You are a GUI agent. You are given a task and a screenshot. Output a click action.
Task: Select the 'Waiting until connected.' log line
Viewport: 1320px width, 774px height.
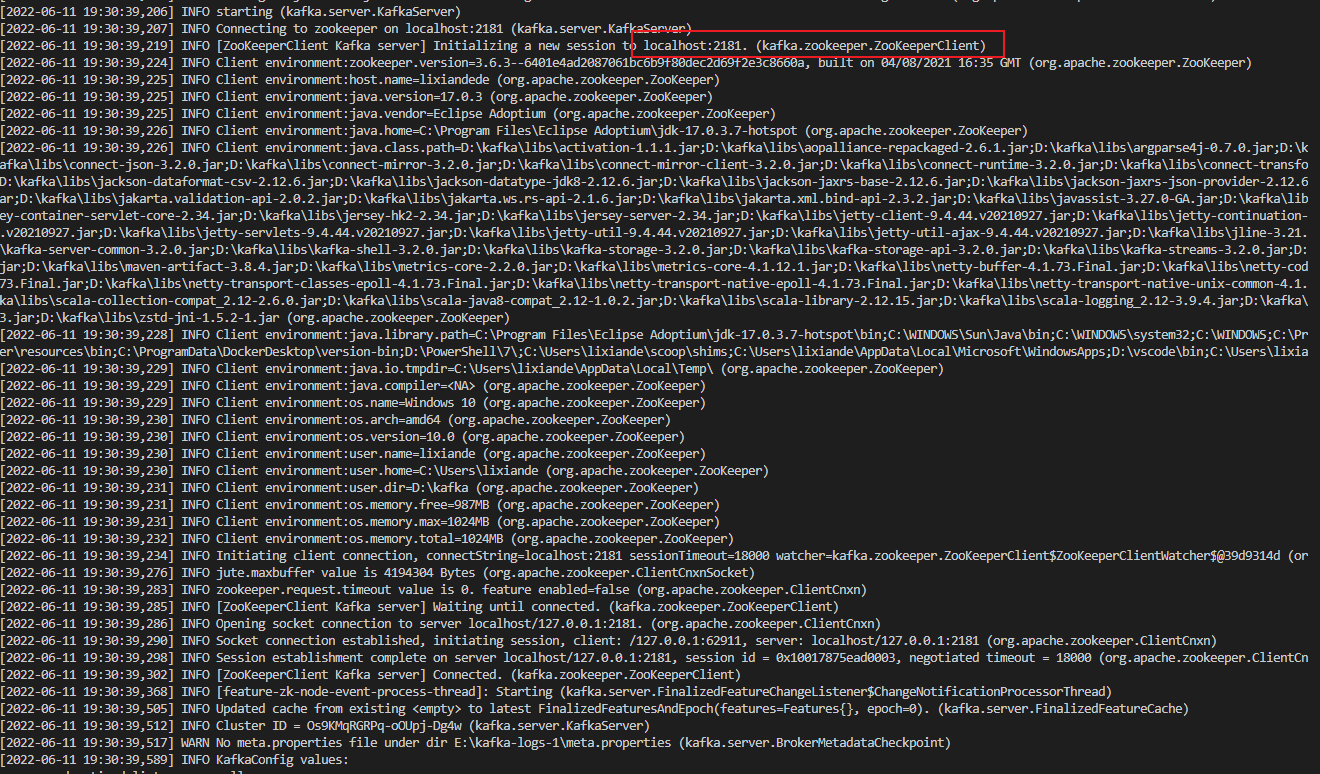pos(417,606)
